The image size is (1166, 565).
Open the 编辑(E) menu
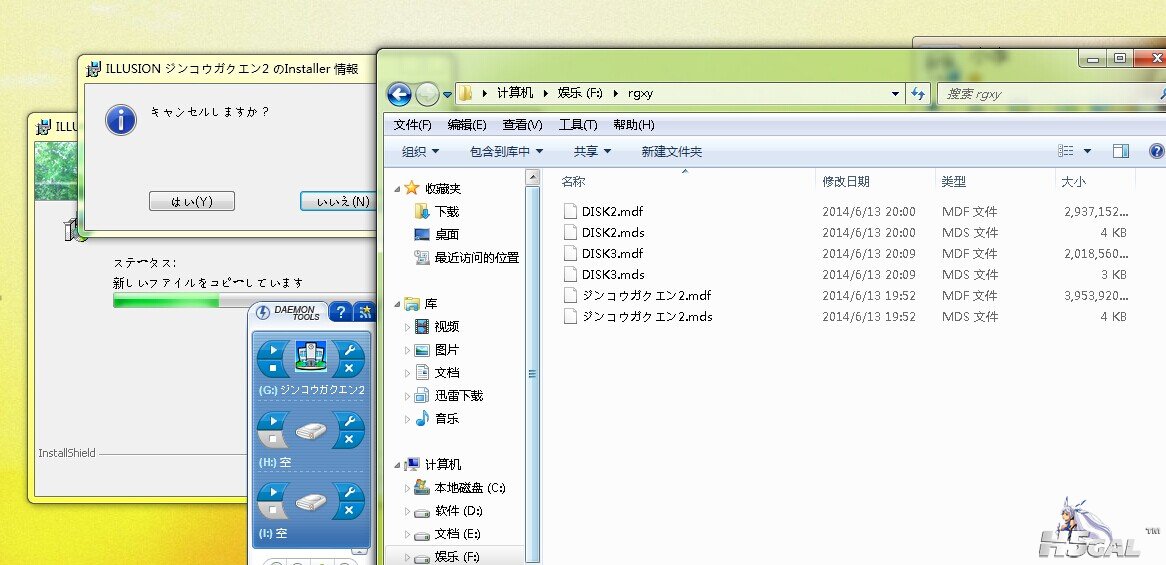point(467,125)
